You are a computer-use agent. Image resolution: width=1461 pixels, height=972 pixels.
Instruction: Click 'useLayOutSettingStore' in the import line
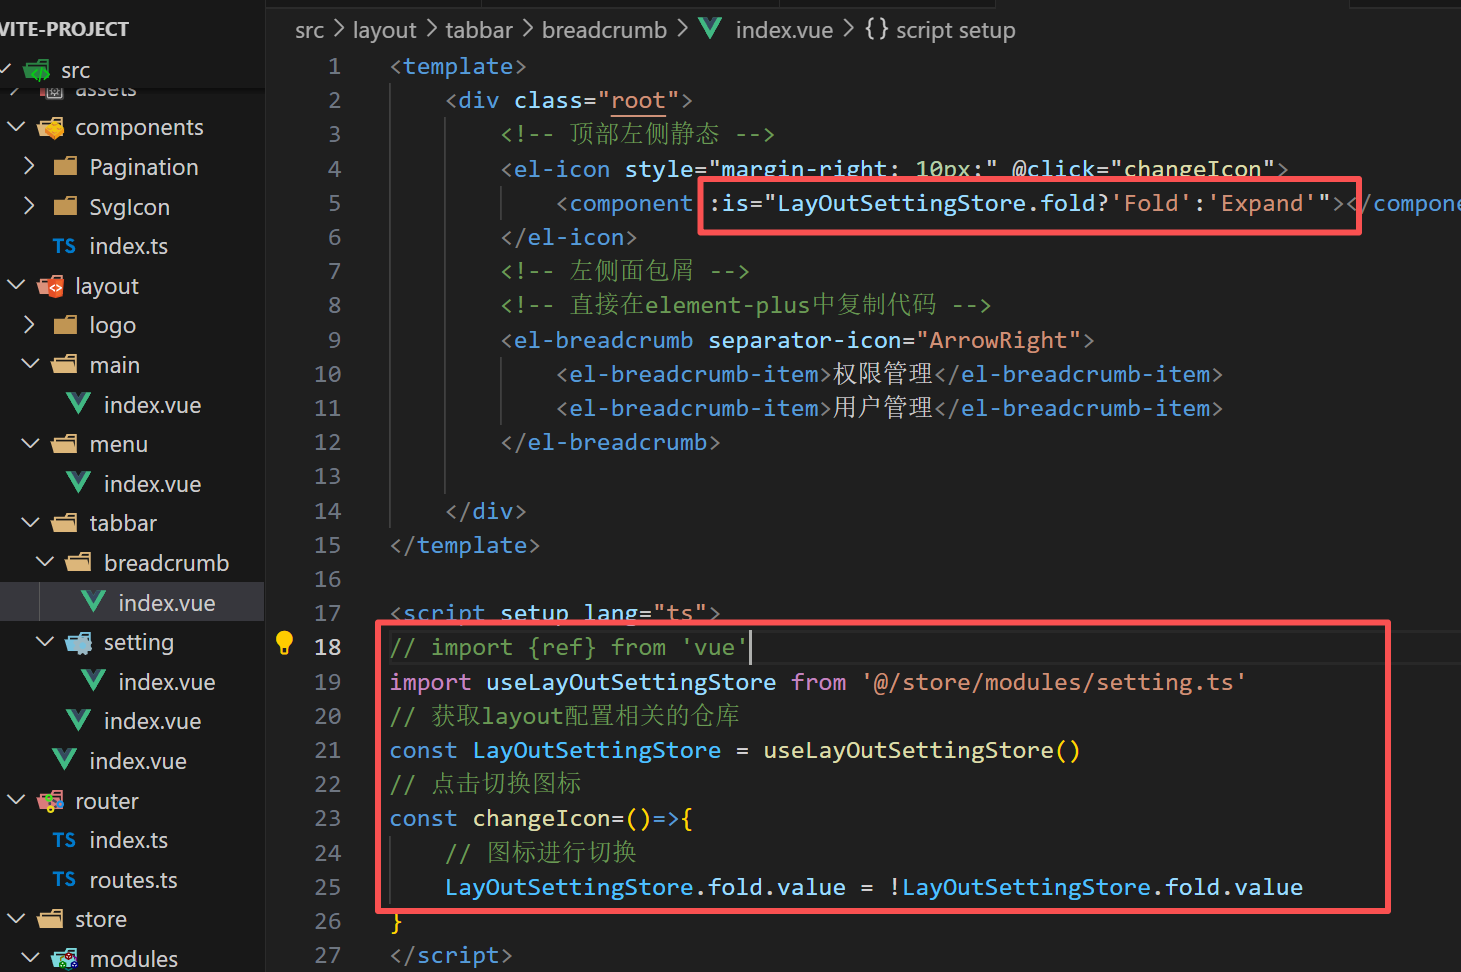(x=631, y=682)
